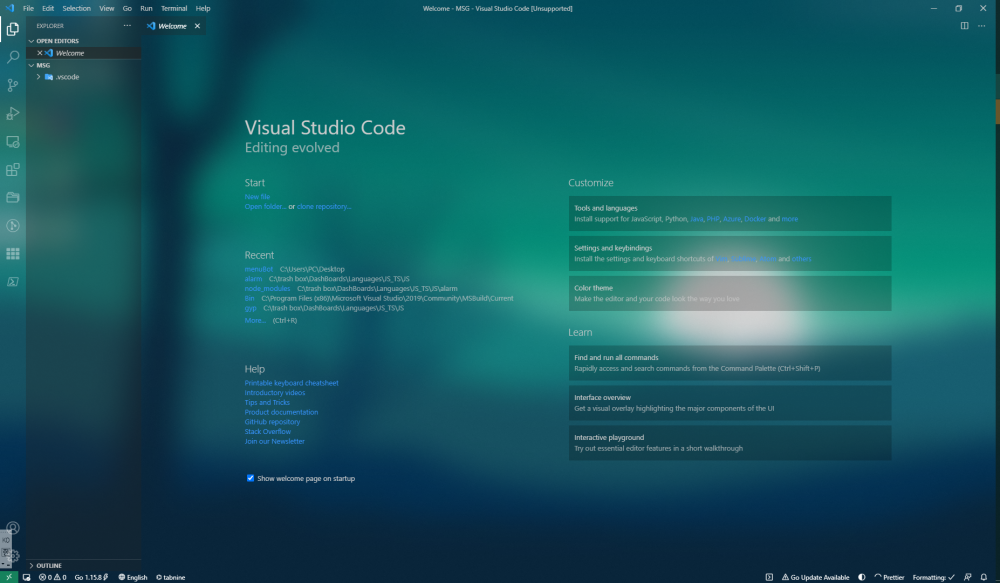Click the remote host icon in status bar
Screen dimensions: 1000x583
26,577
